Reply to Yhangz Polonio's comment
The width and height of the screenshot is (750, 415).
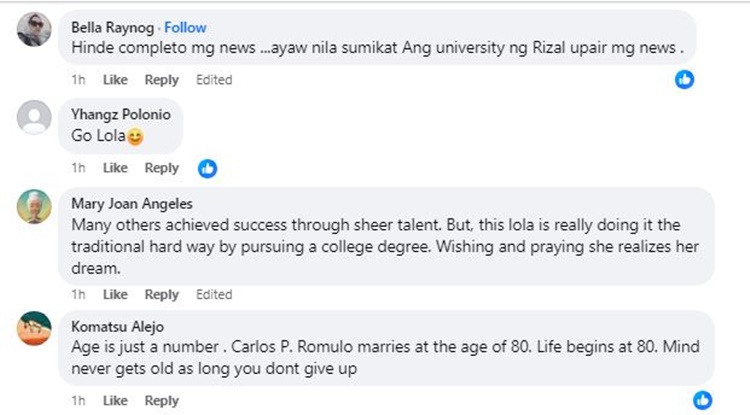coord(161,168)
